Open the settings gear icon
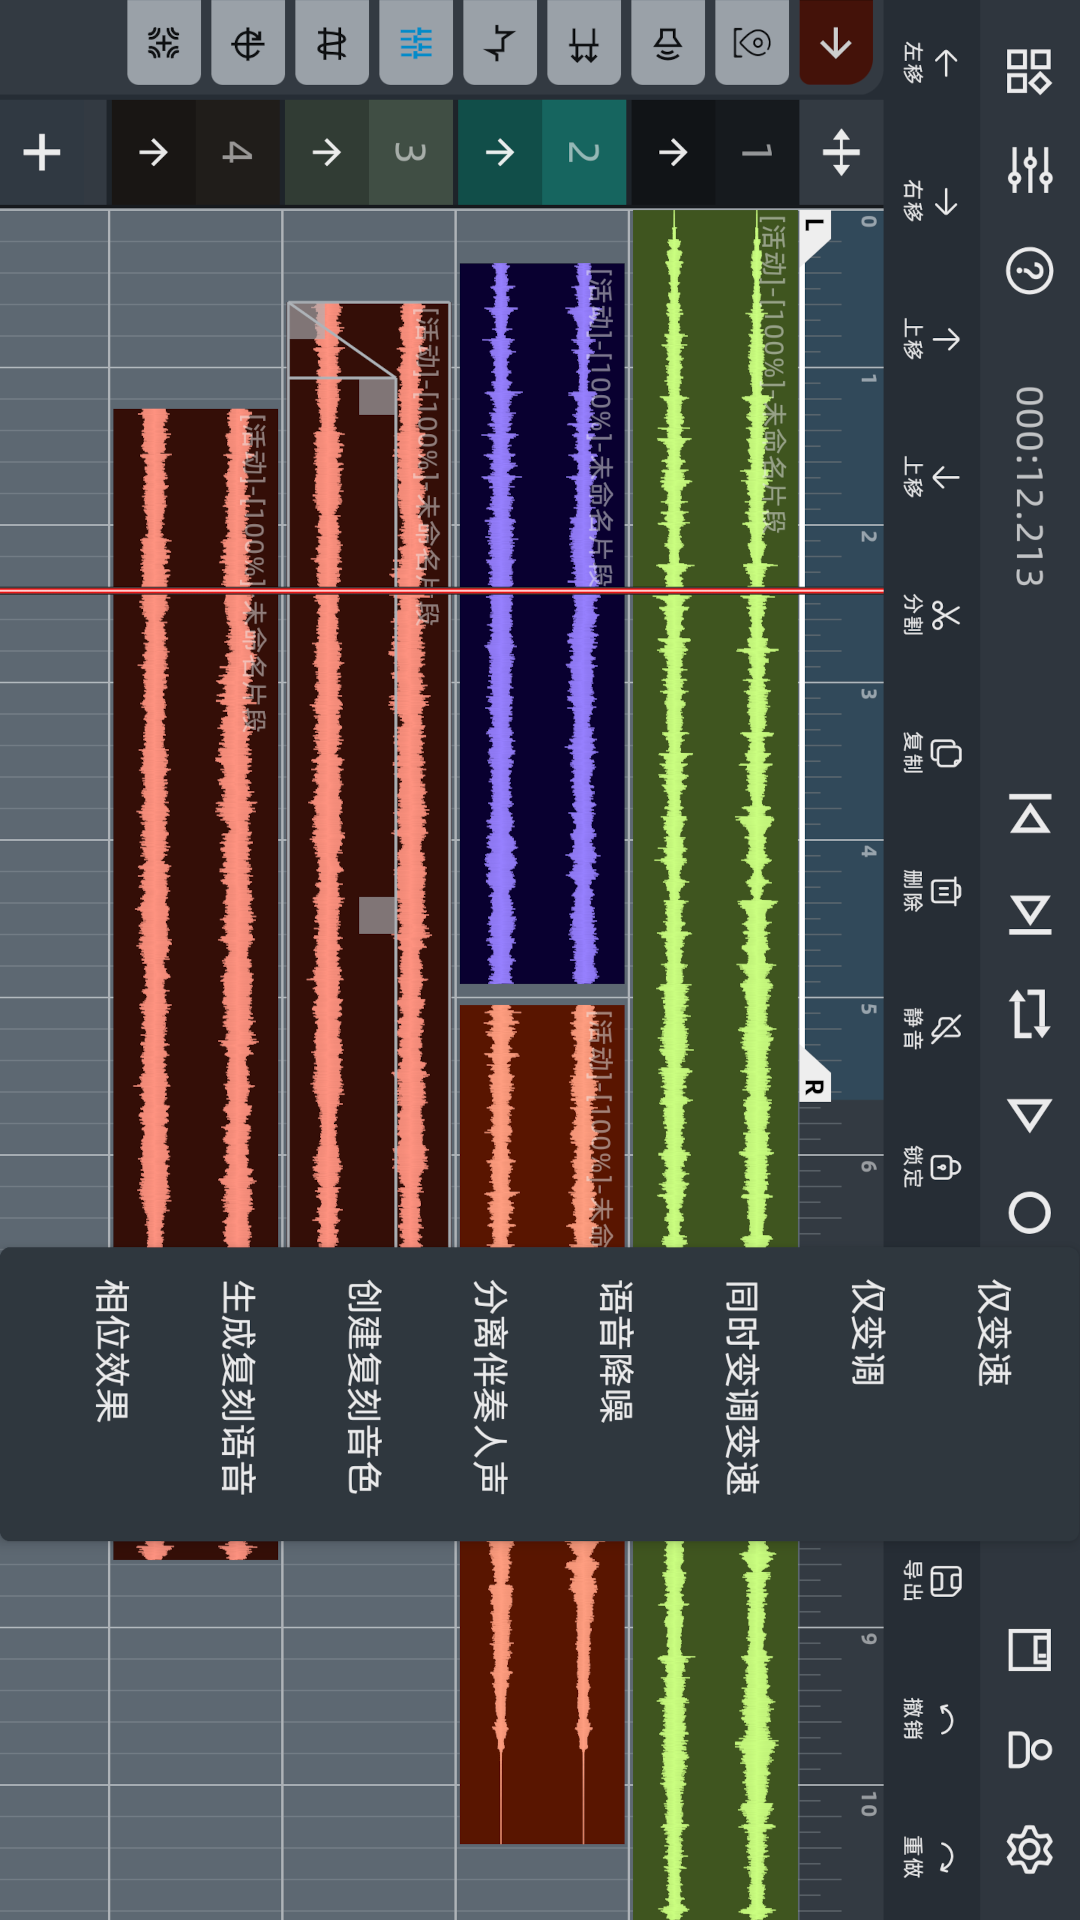1080x1920 pixels. point(1029,1849)
